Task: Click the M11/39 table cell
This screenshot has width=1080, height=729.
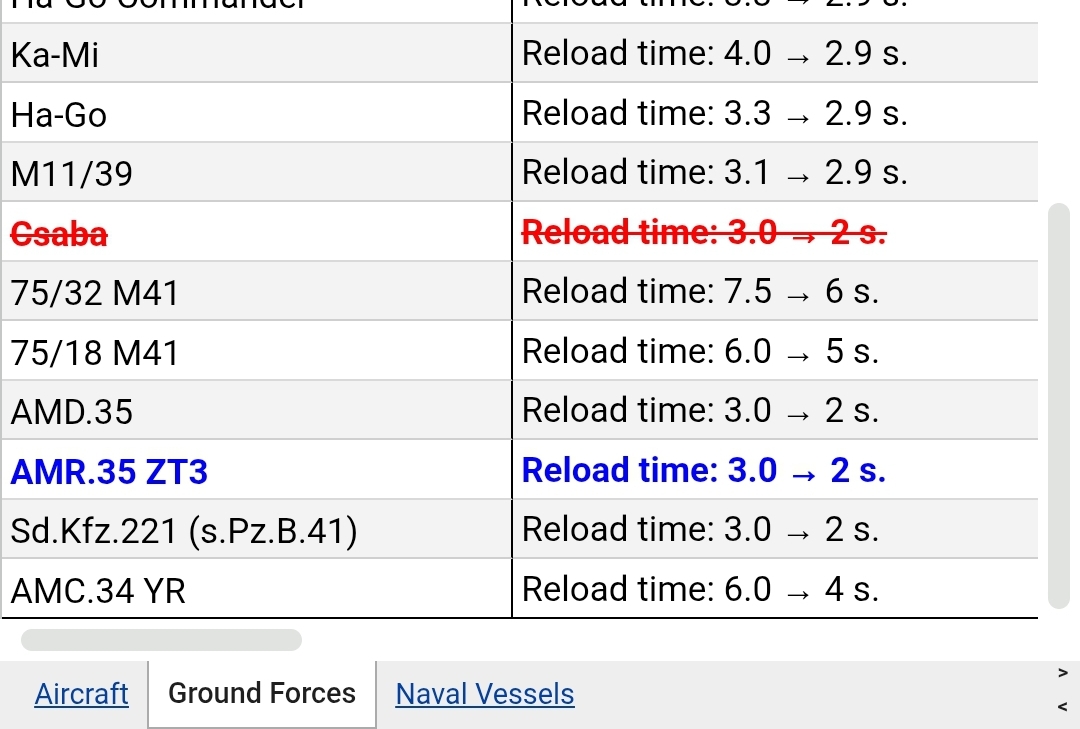Action: 256,173
